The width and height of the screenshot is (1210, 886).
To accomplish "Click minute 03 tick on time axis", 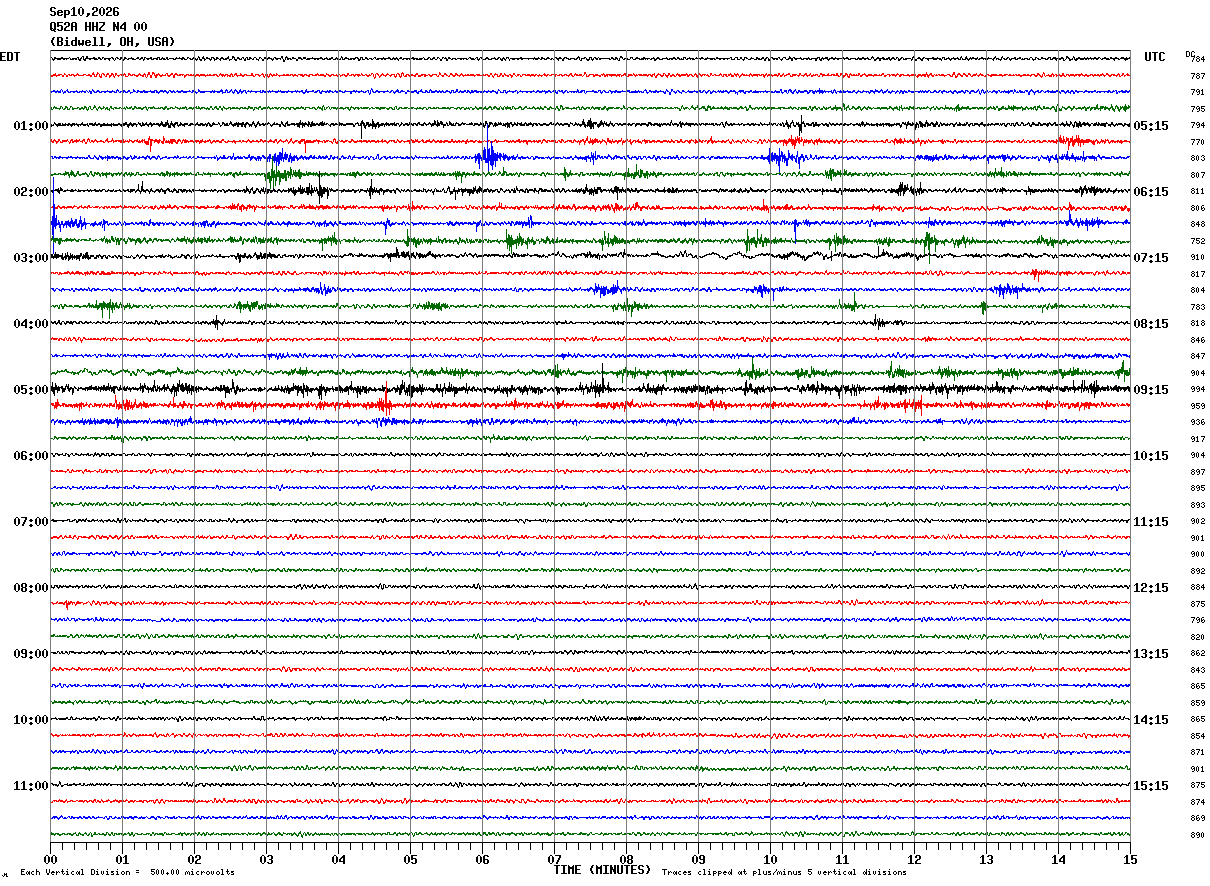I will (266, 859).
